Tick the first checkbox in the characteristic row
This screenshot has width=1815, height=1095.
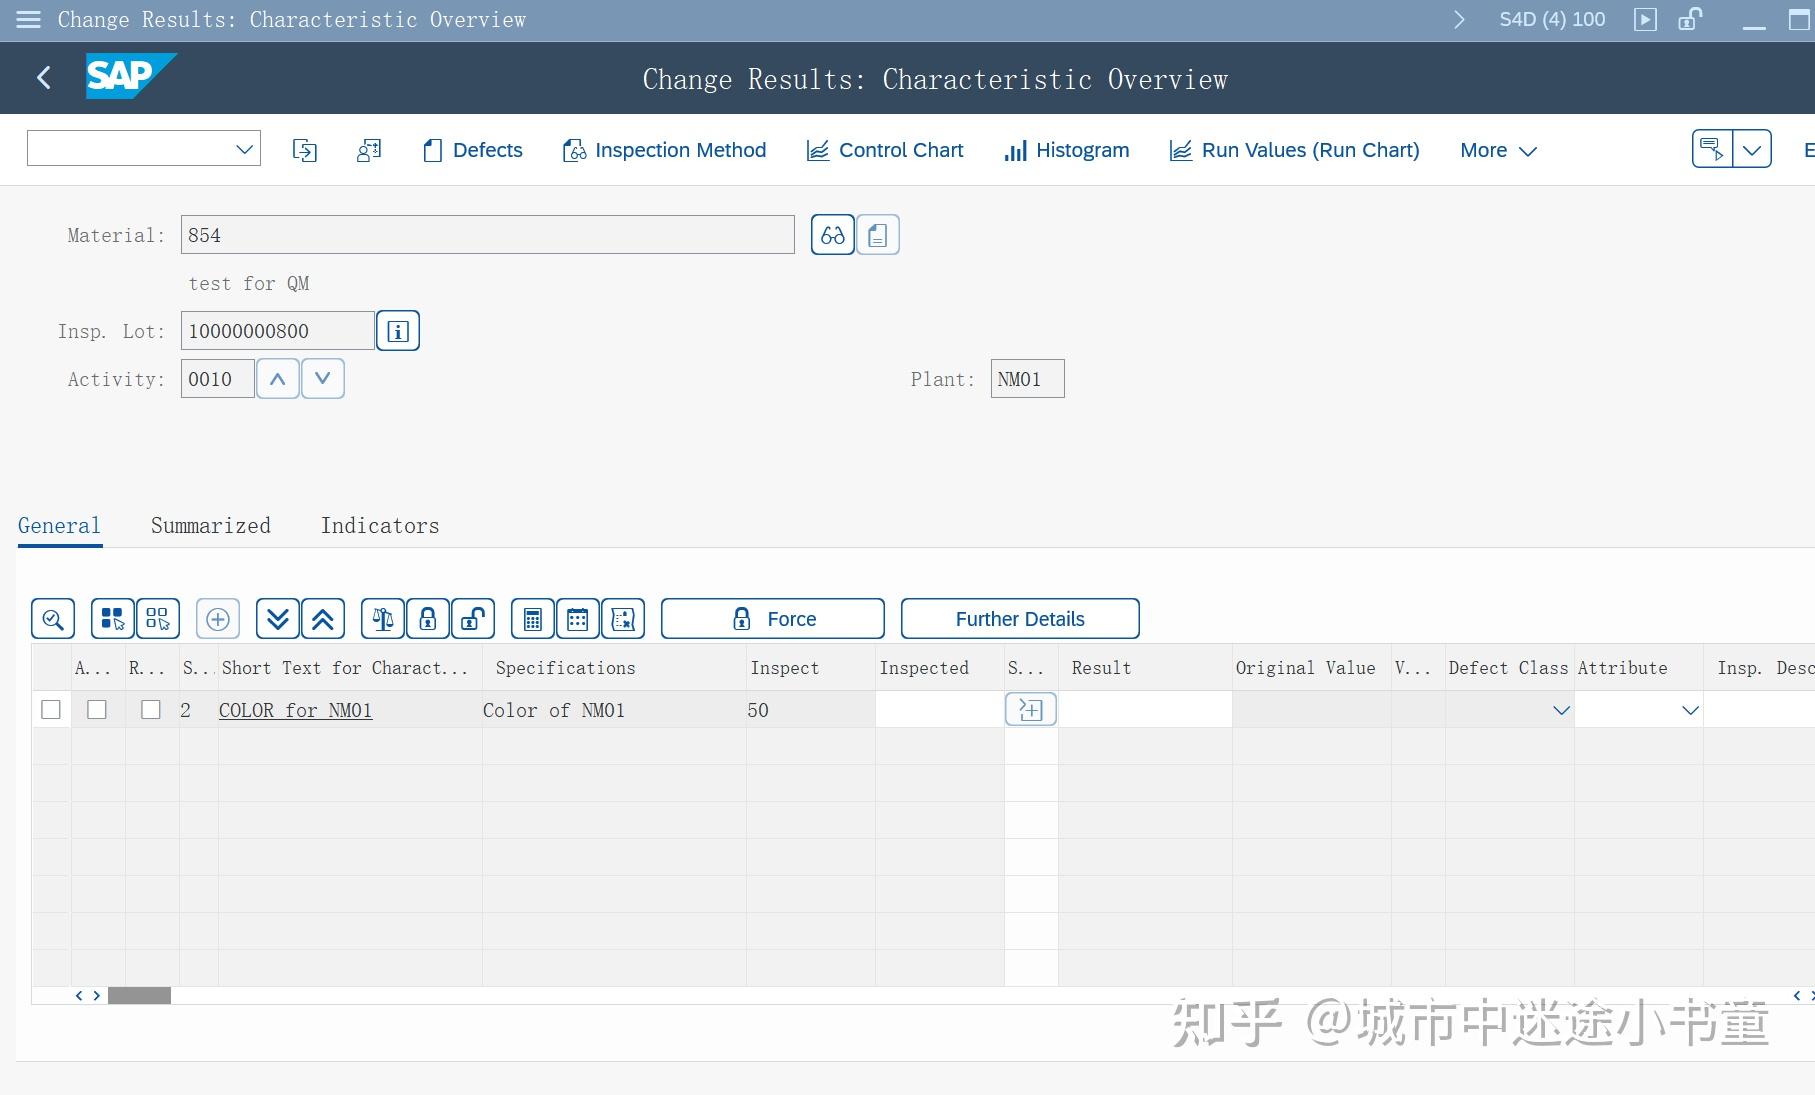[50, 709]
